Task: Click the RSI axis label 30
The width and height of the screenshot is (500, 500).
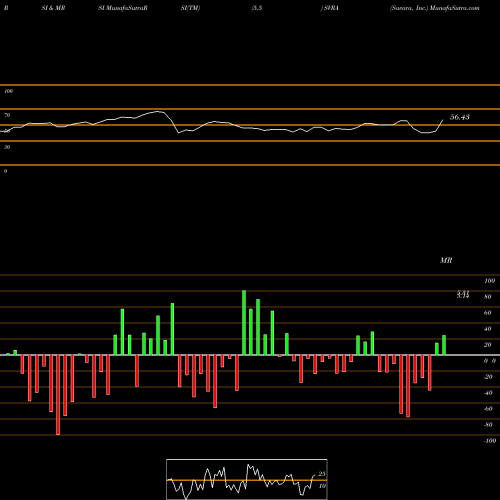Action: pos(7,147)
